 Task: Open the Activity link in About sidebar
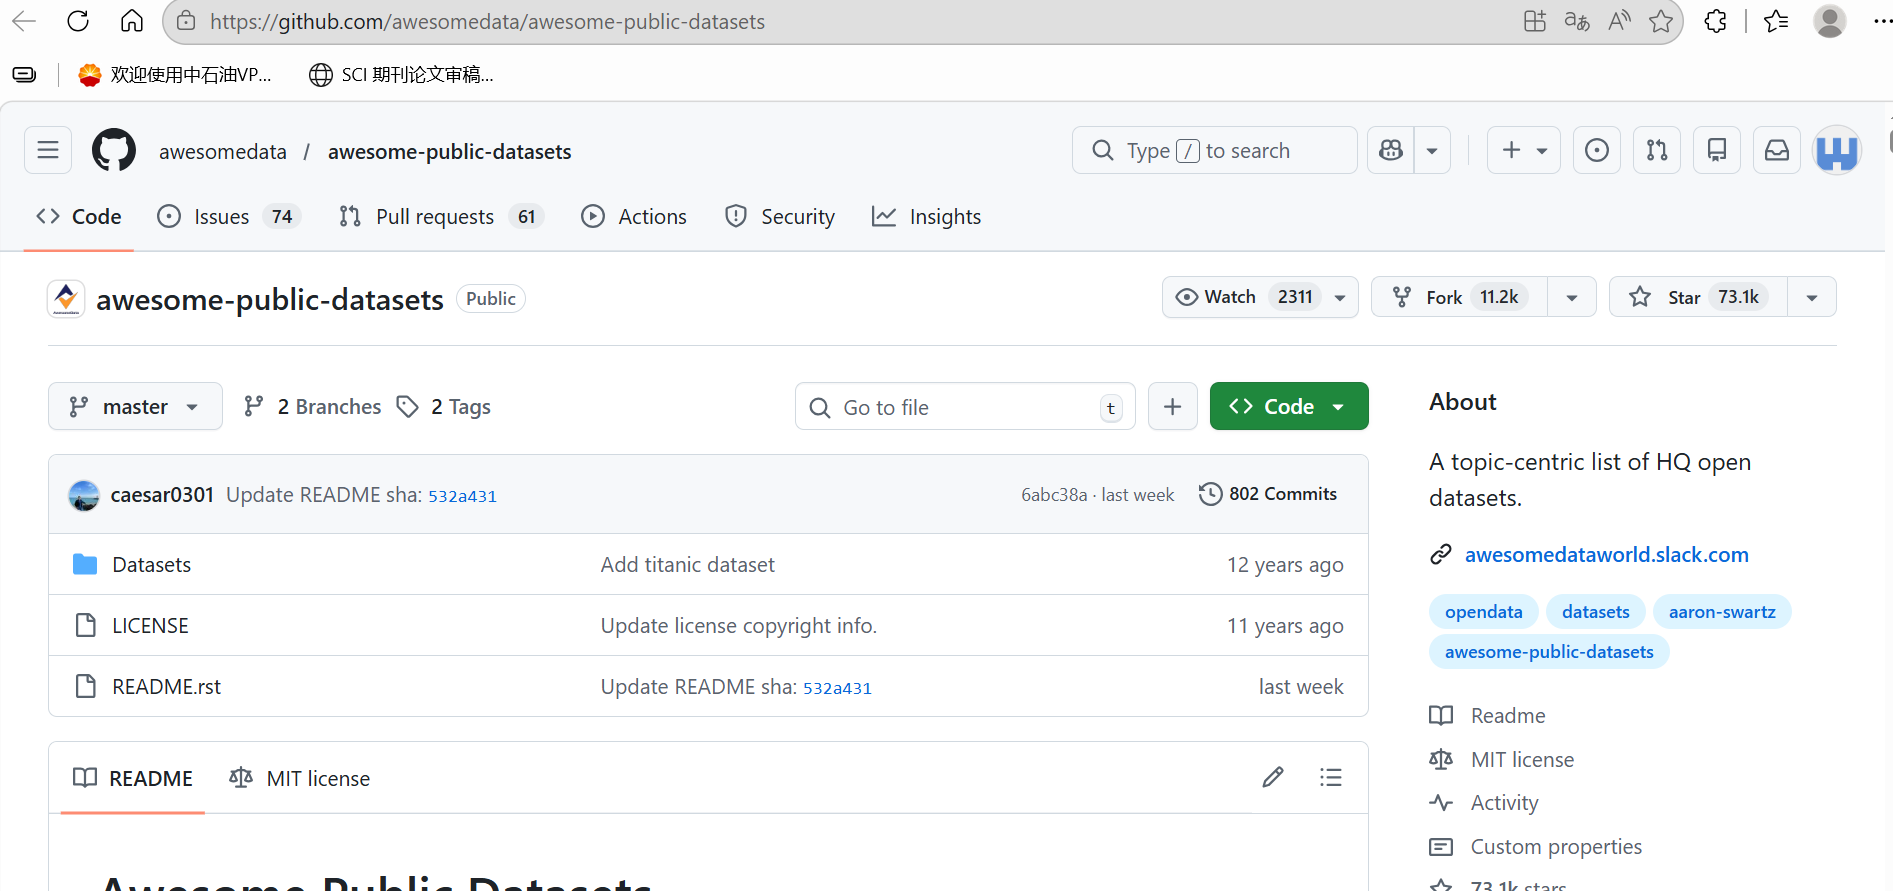(1504, 803)
